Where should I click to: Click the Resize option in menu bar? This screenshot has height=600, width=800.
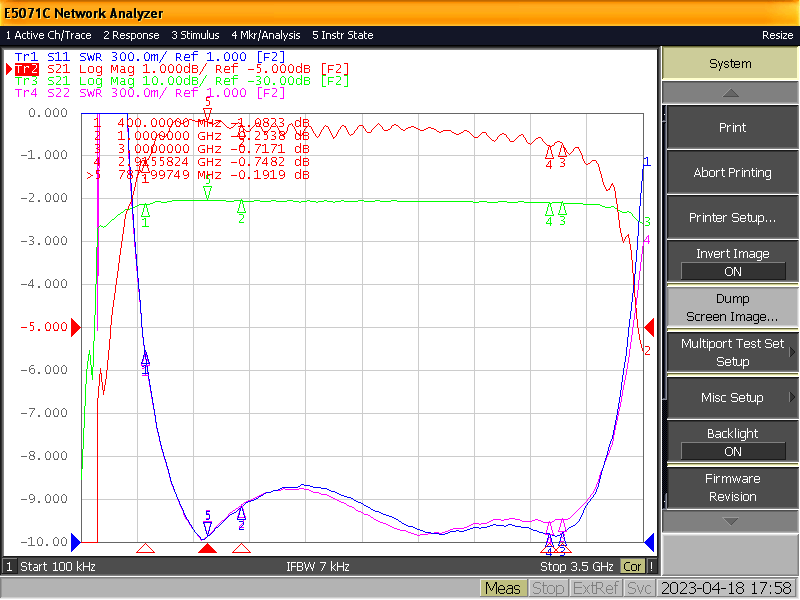777,35
